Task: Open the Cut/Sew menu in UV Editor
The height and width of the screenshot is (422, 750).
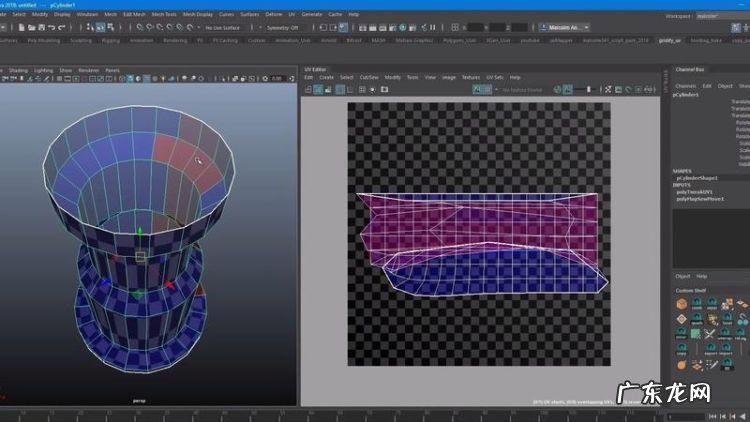Action: tap(369, 77)
